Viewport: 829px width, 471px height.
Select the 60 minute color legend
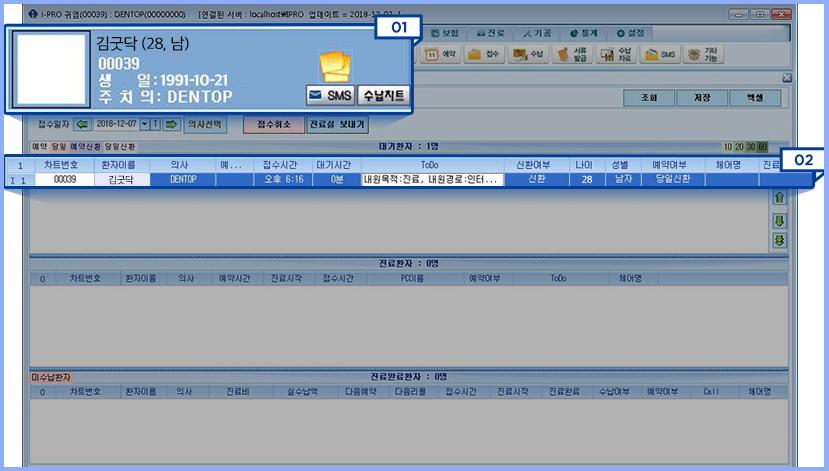(x=762, y=147)
